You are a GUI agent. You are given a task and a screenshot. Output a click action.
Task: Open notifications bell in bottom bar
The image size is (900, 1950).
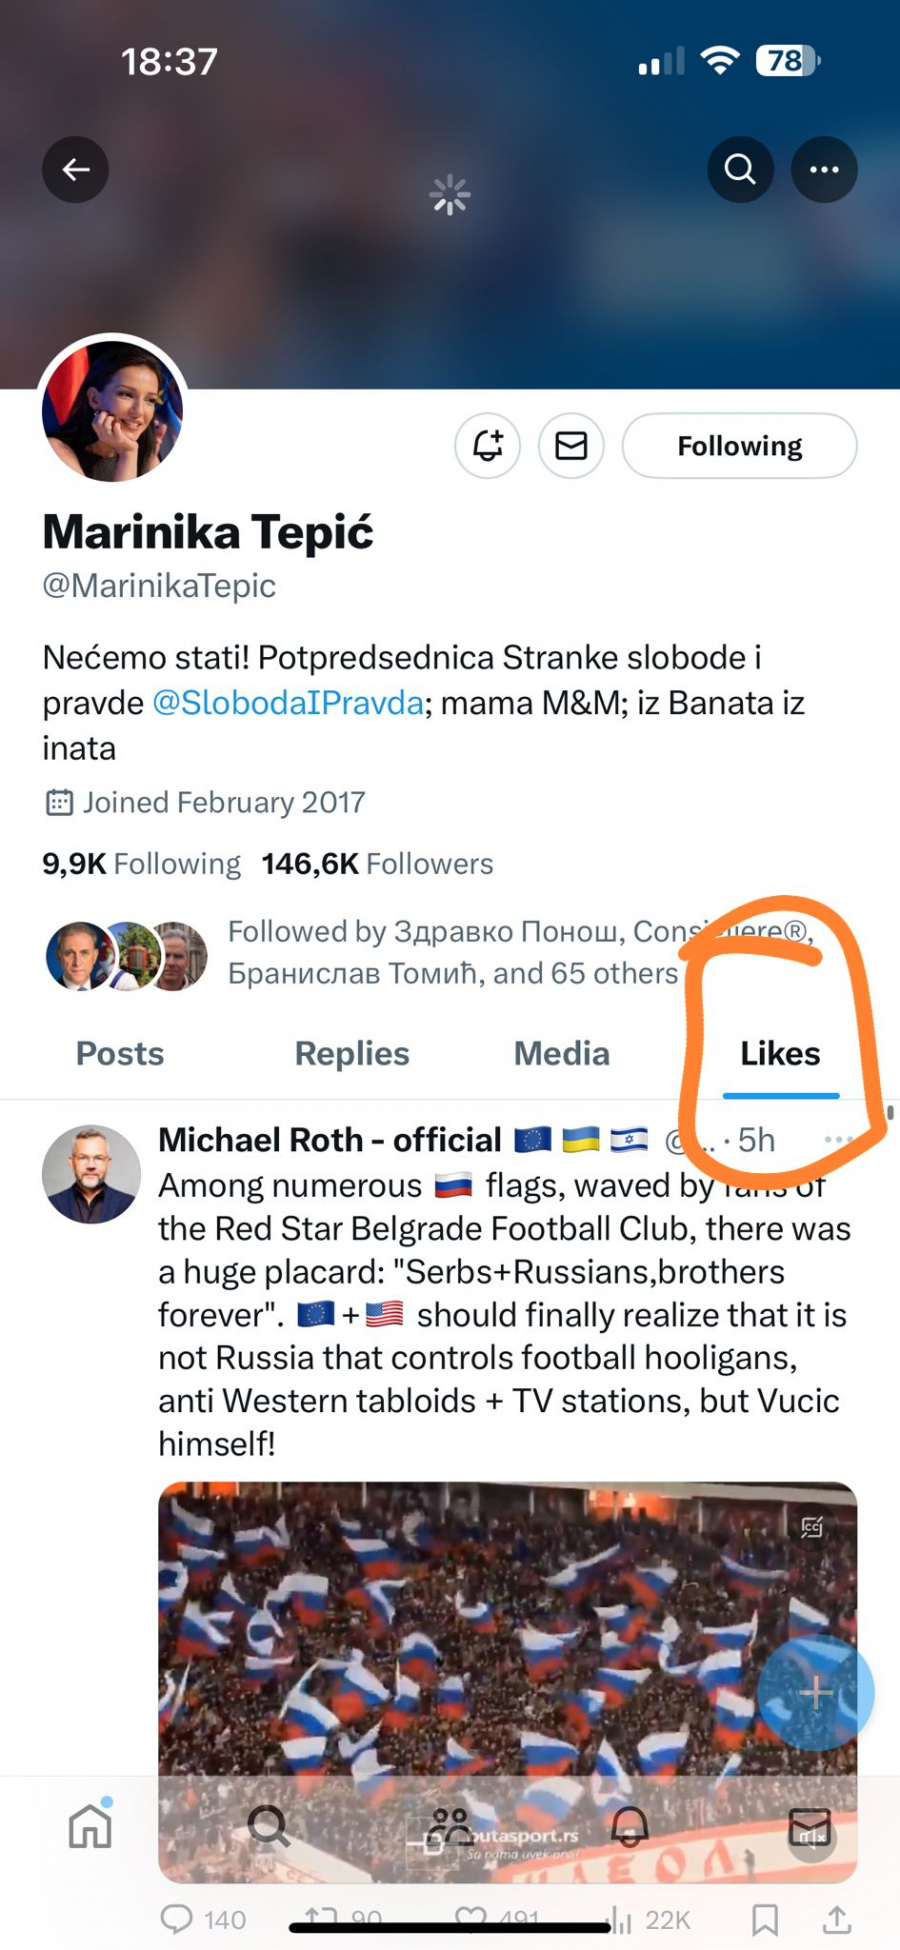tap(629, 1826)
